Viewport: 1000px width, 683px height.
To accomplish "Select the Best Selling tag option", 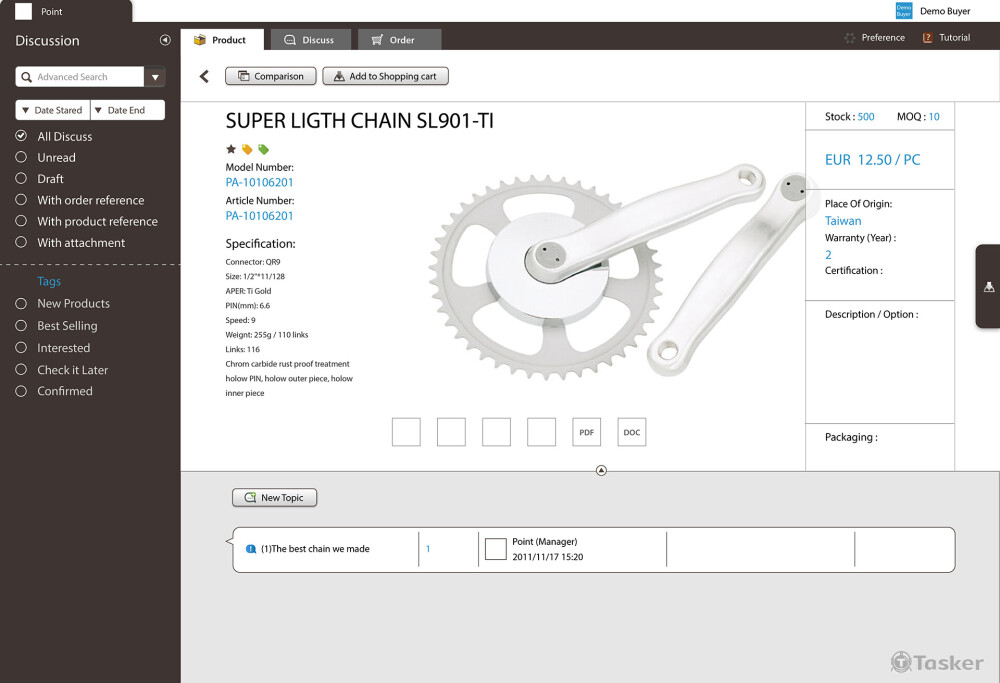I will point(21,325).
